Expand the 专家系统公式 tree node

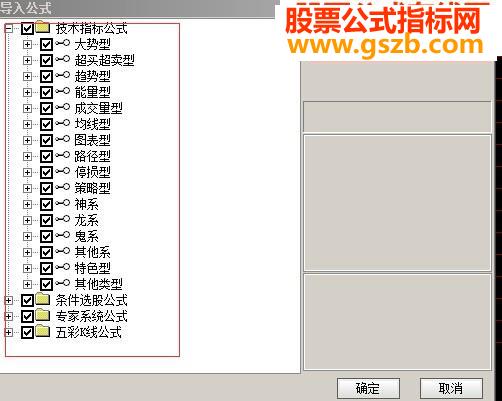pos(9,317)
